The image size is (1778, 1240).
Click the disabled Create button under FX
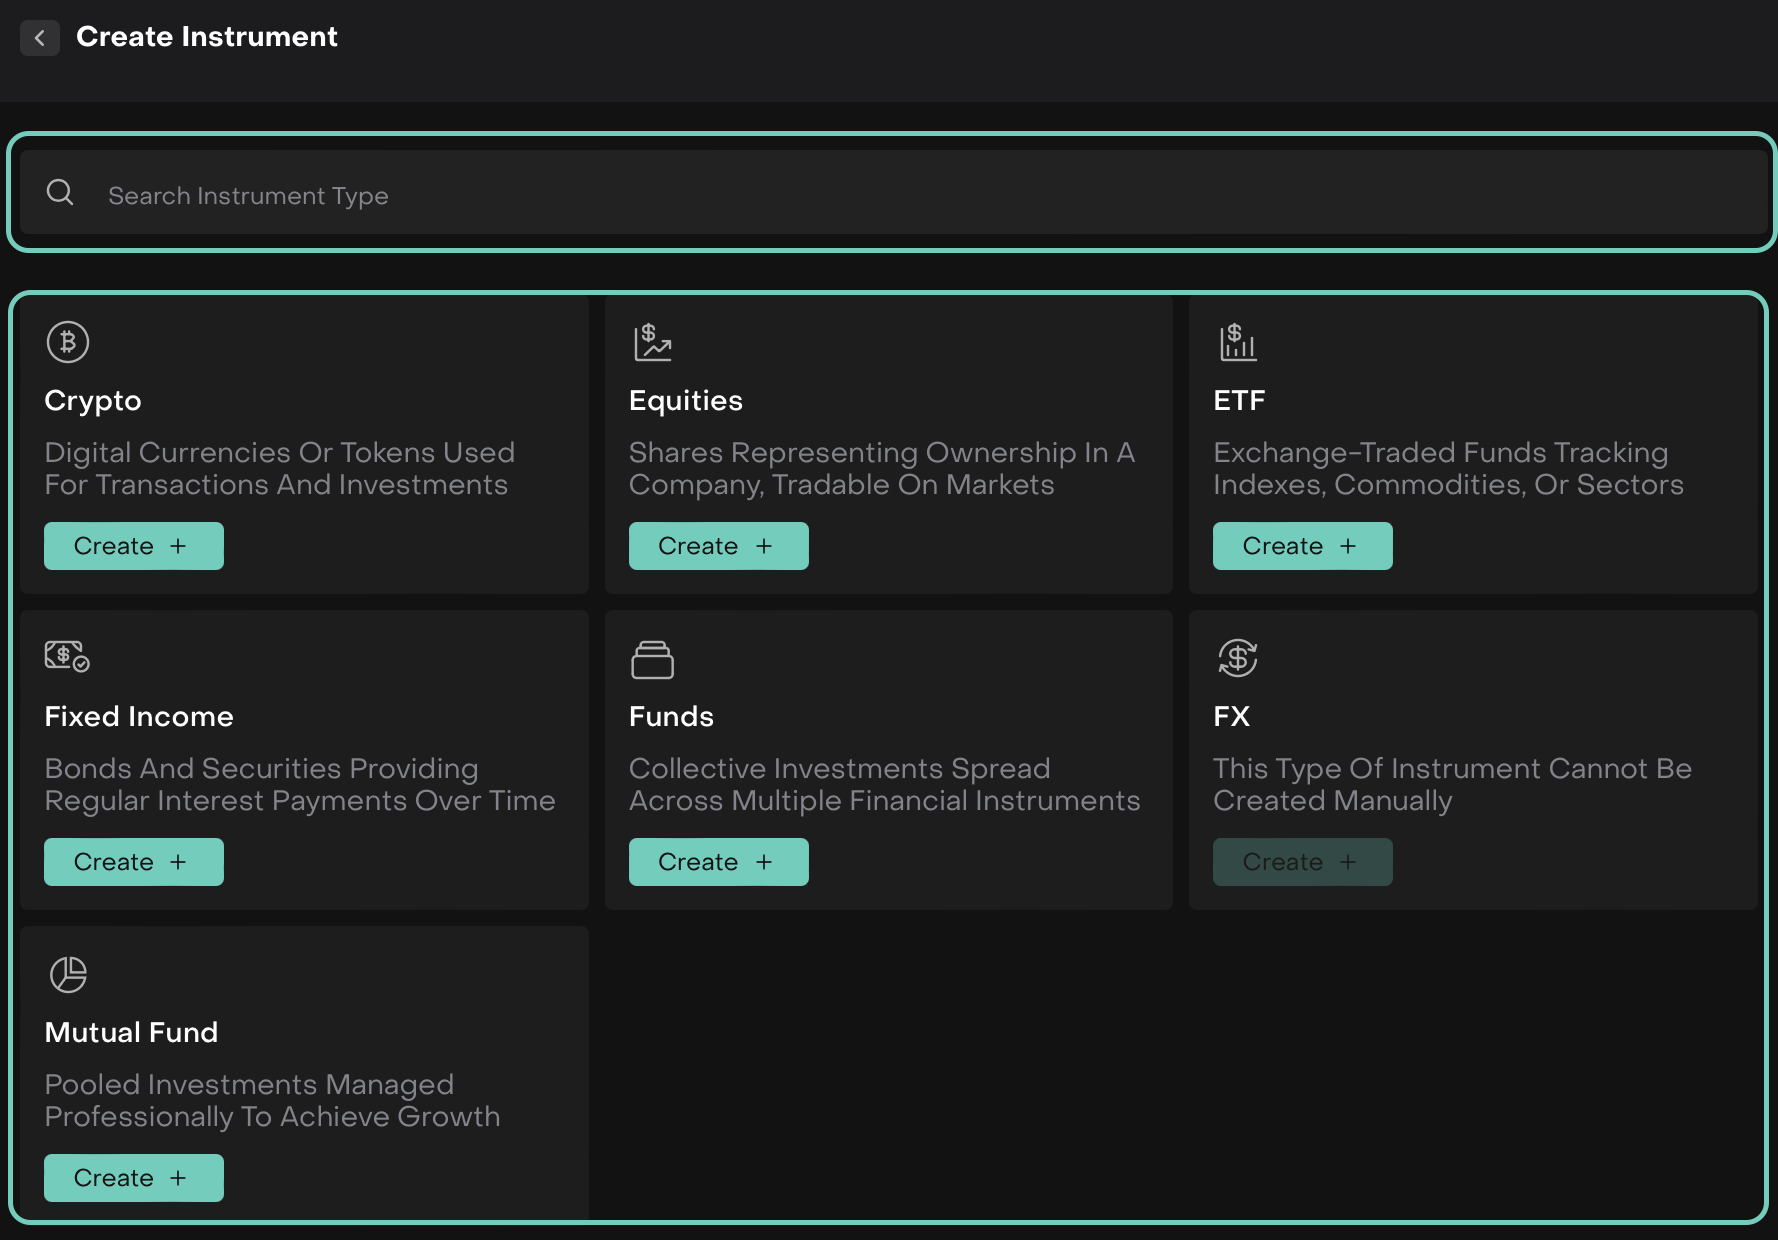(x=1301, y=862)
